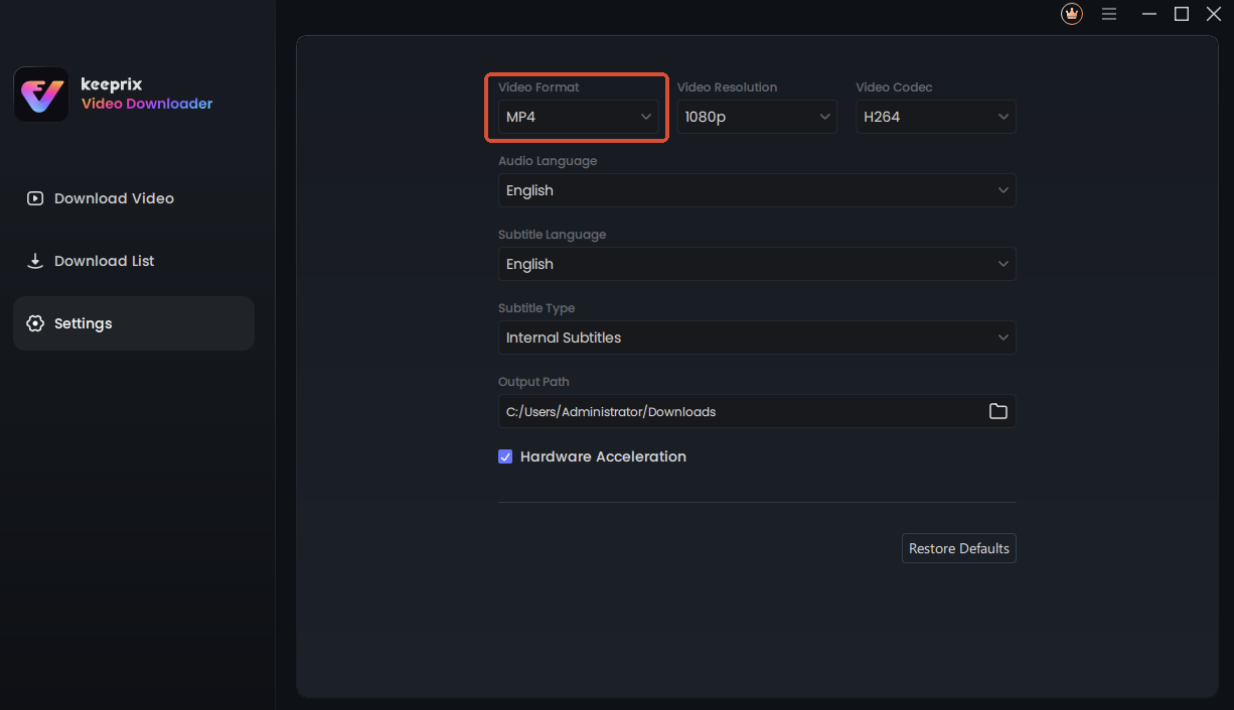Click the crown upgrade icon

pyautogui.click(x=1071, y=14)
